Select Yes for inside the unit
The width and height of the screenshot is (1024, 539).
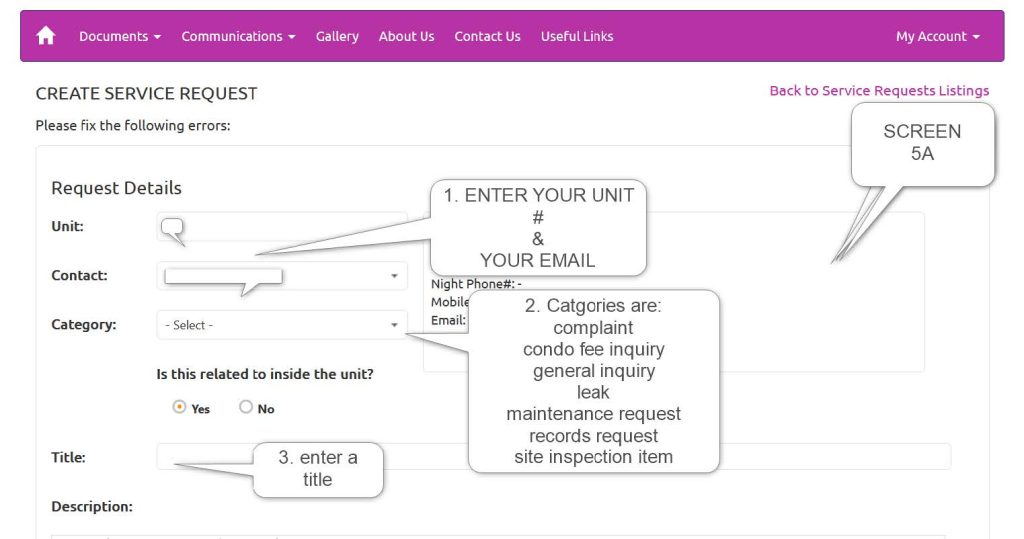pos(179,408)
